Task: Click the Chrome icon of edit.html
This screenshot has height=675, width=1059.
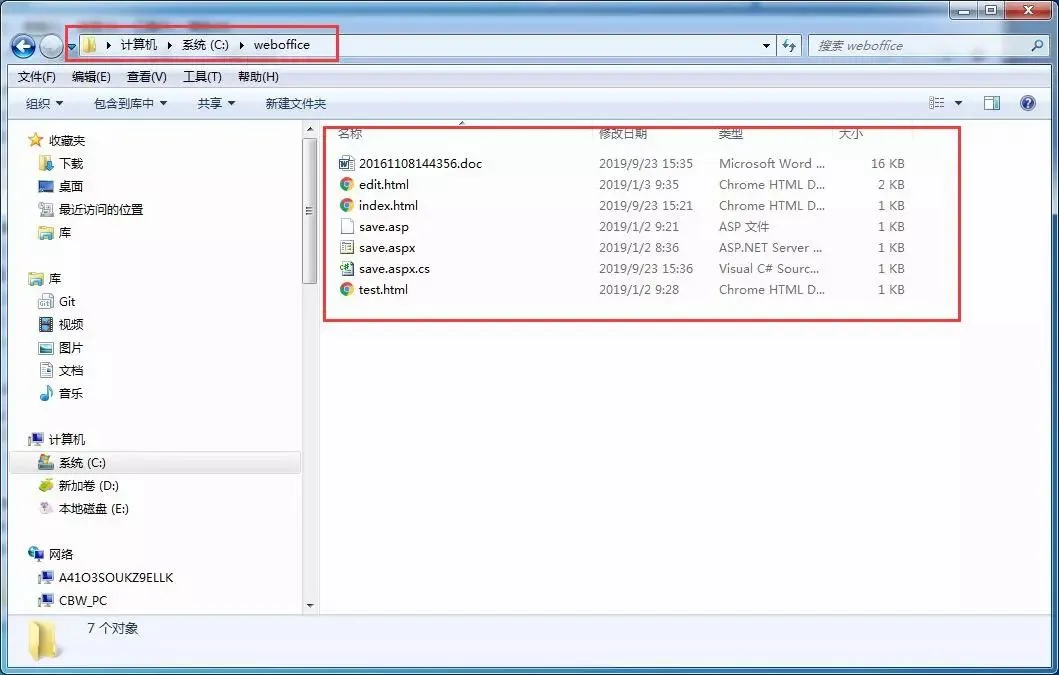Action: [346, 184]
